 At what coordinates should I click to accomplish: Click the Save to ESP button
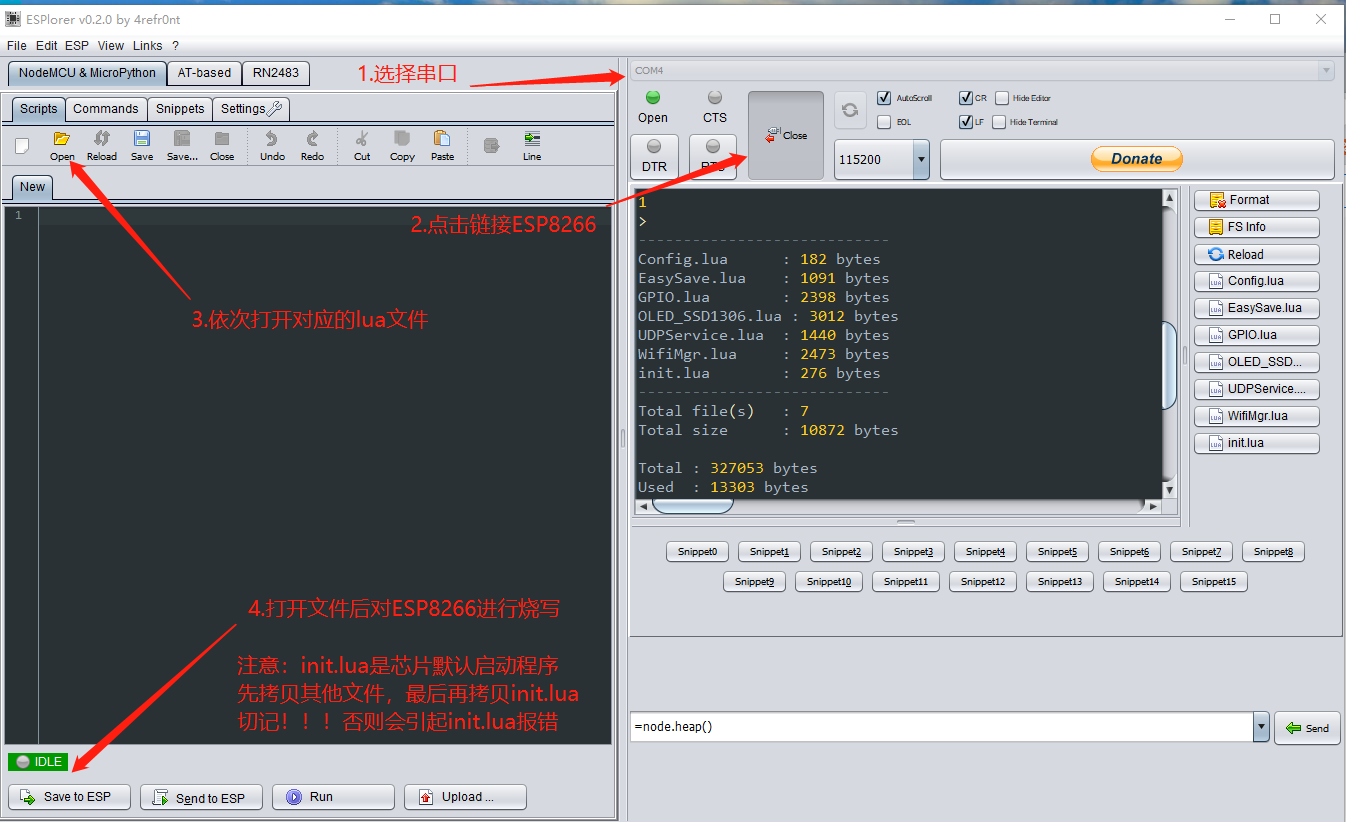(x=67, y=797)
